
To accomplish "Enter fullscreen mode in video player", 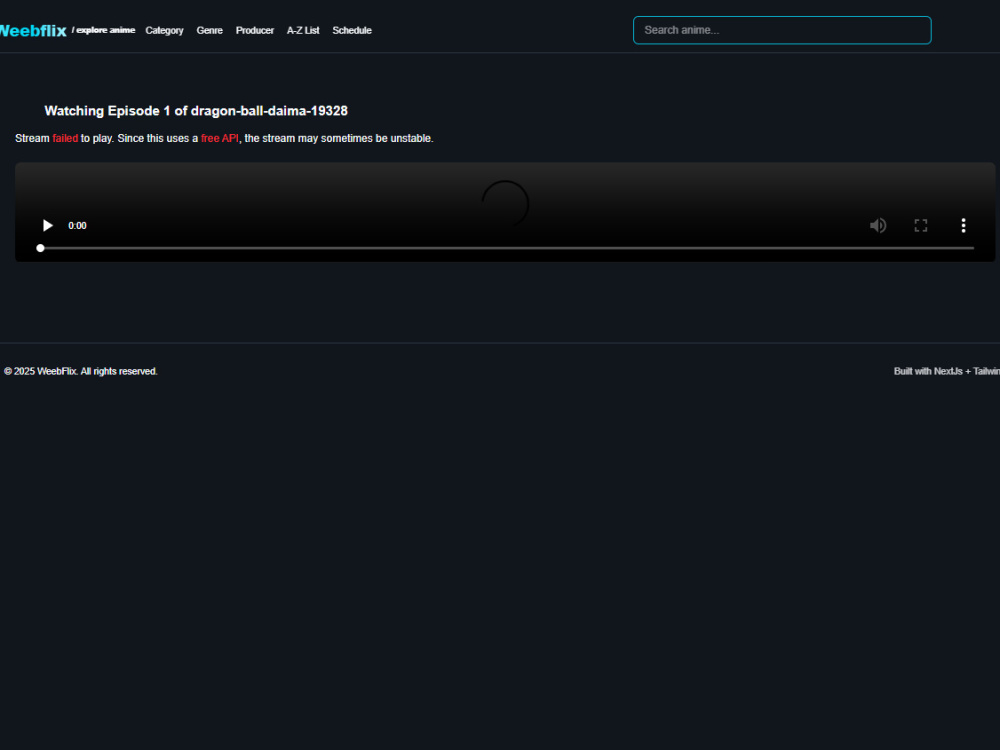I will pyautogui.click(x=921, y=226).
